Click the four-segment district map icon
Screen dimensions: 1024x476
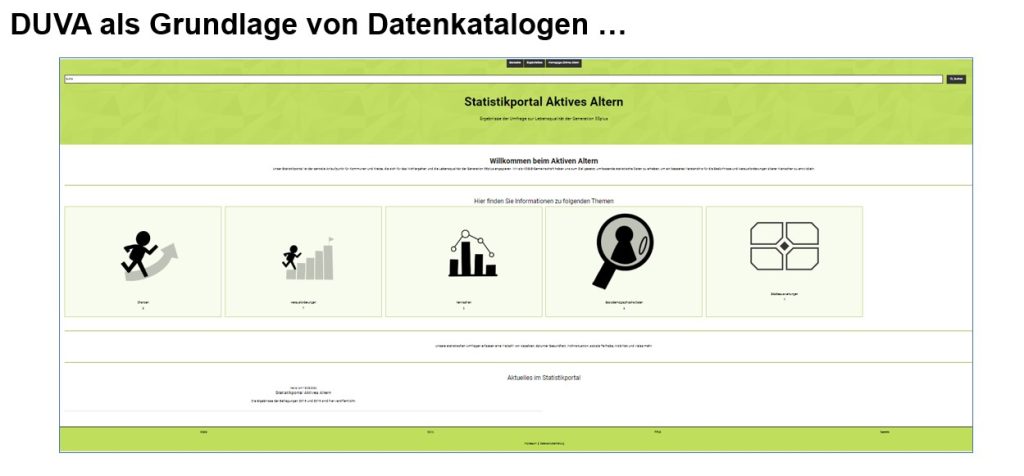click(x=784, y=247)
